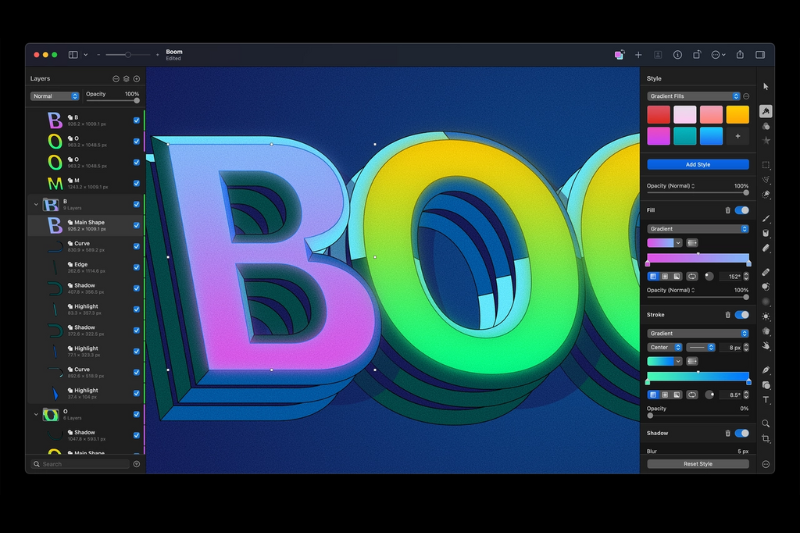Select the active Style tool
Screen dimensions: 800x533
pos(765,111)
